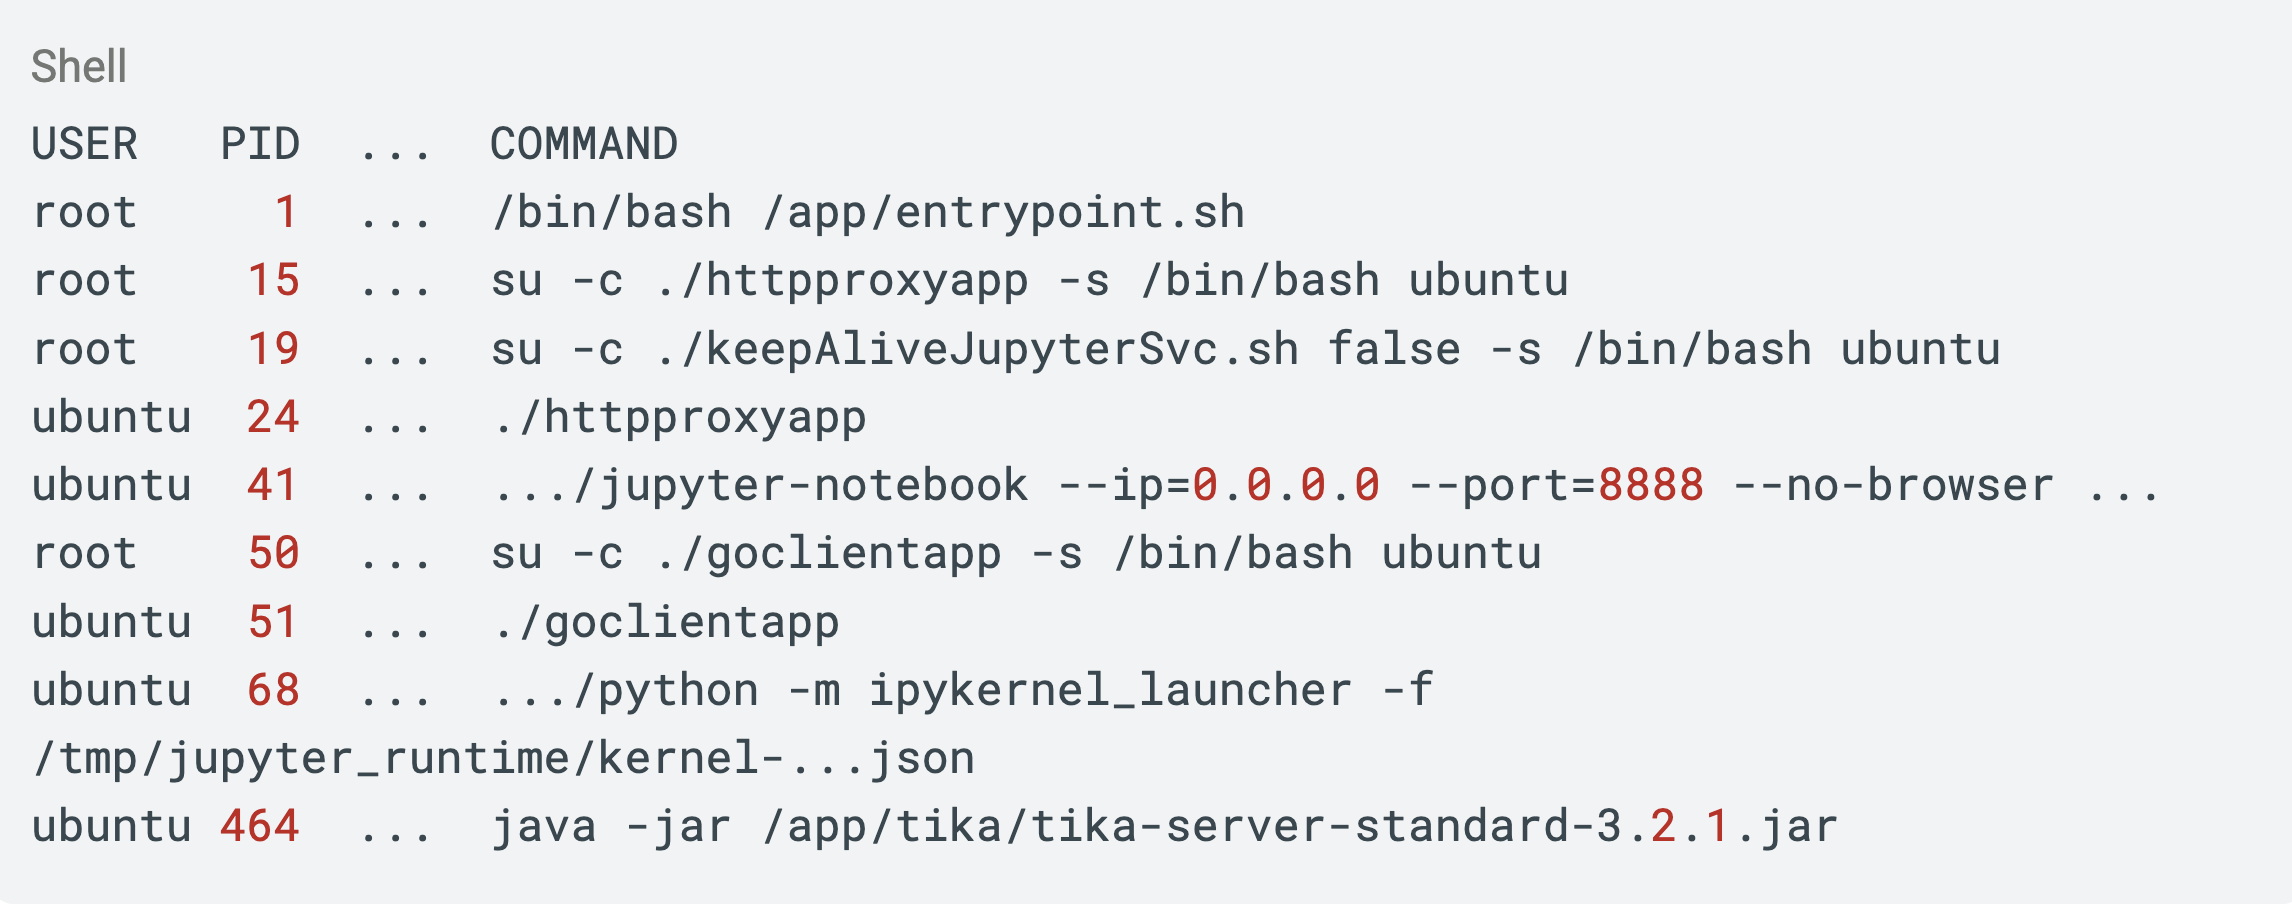The image size is (2292, 904).
Task: Click PID number 19
Action: [x=273, y=349]
